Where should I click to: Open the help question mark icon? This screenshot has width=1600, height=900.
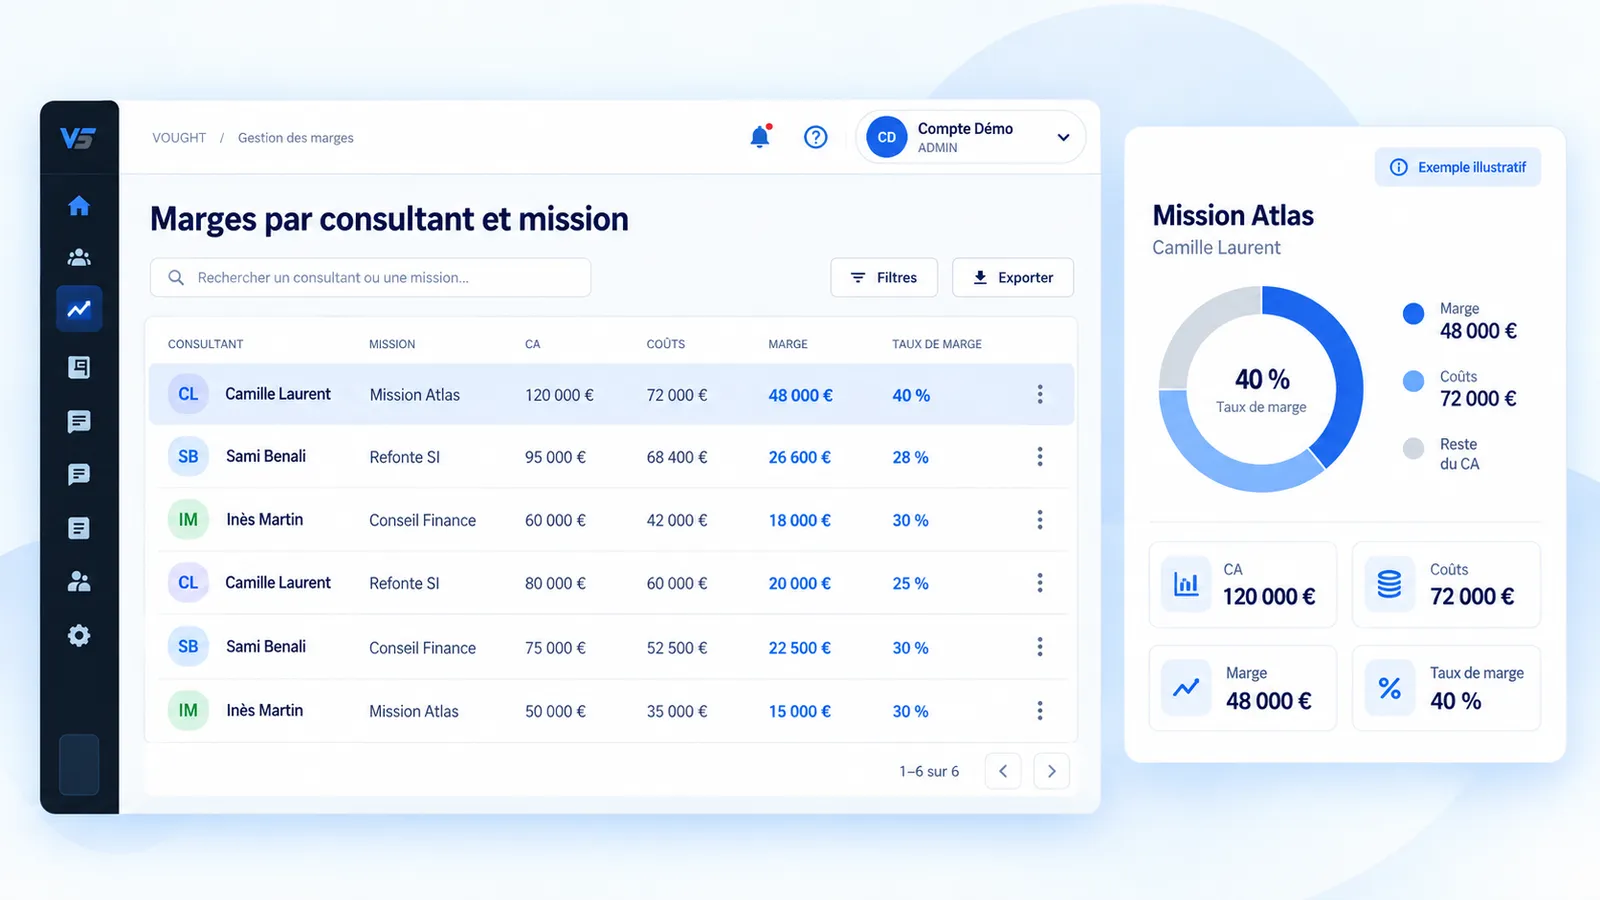pos(816,137)
